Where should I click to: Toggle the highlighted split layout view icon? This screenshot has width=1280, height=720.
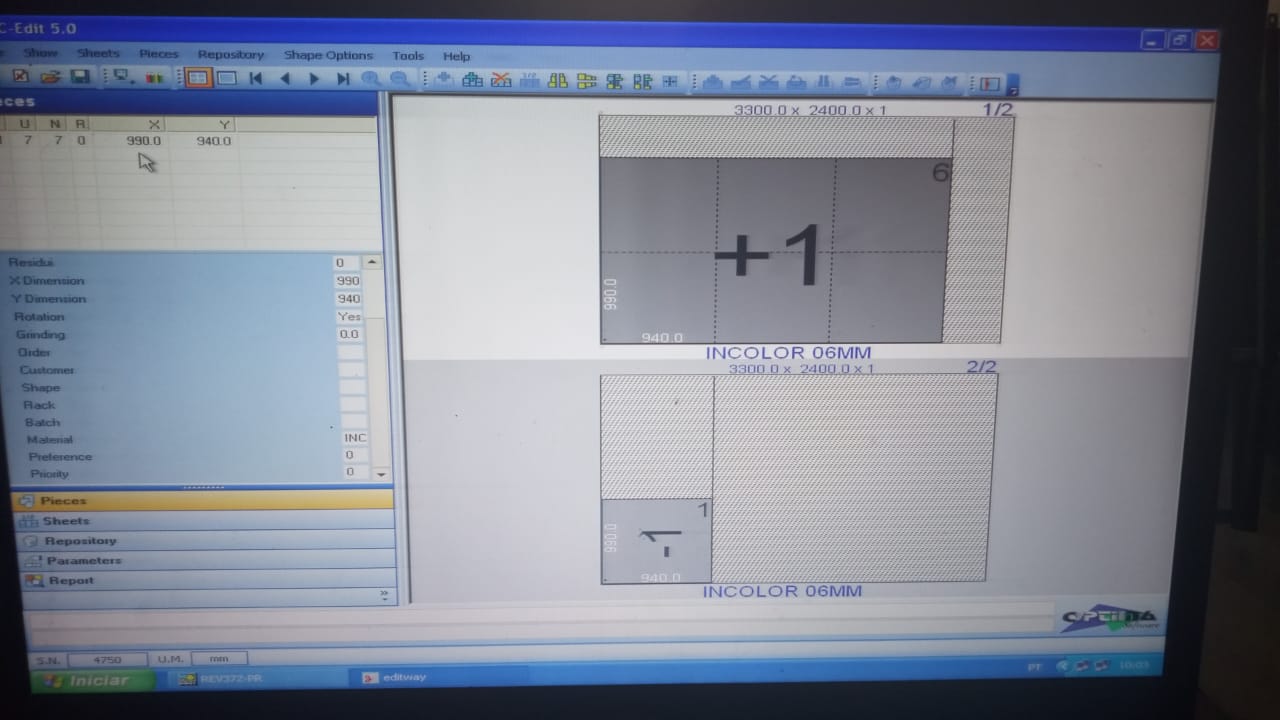click(198, 78)
